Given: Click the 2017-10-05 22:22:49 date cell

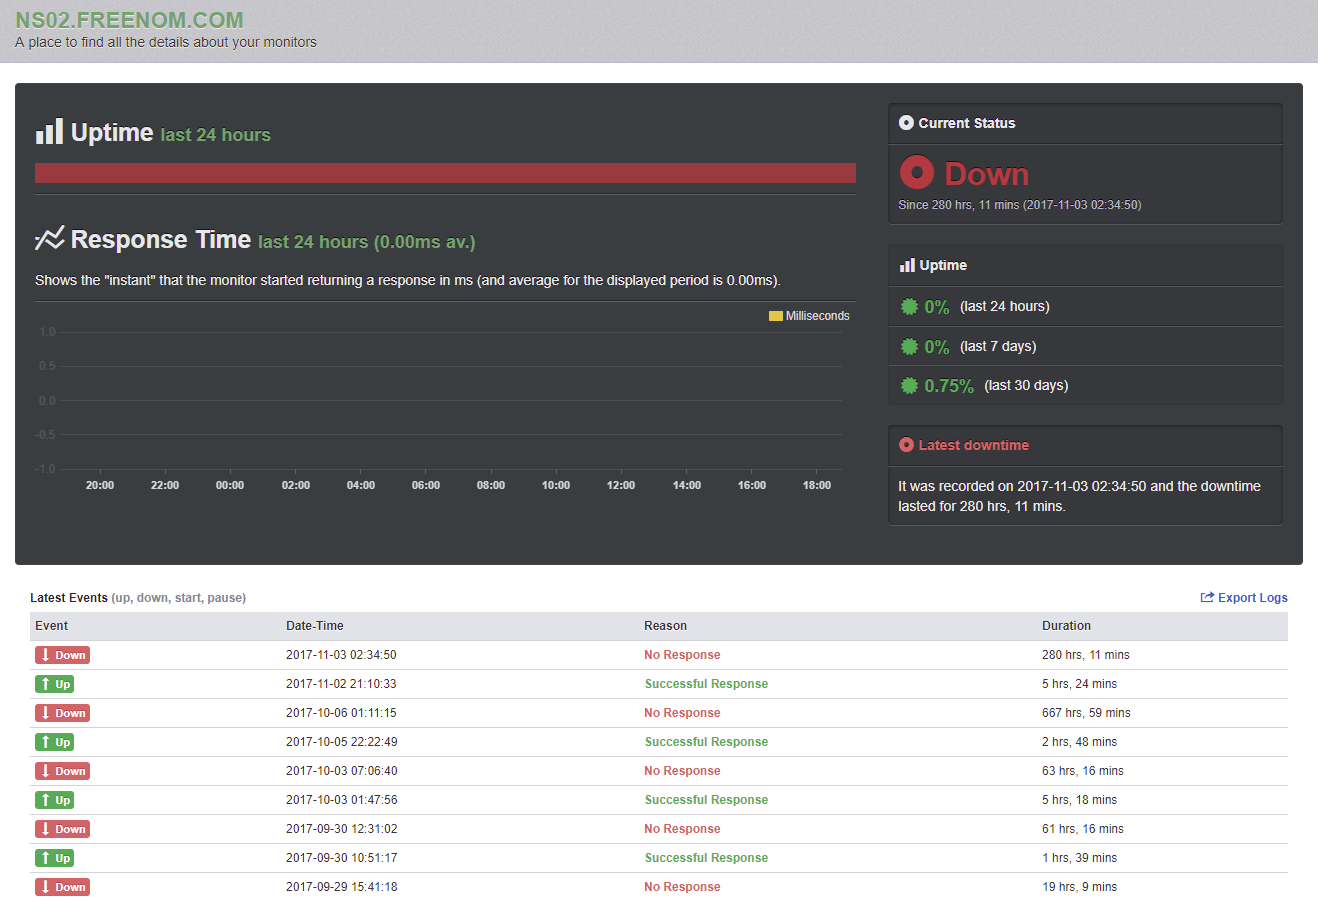Looking at the screenshot, I should [341, 742].
